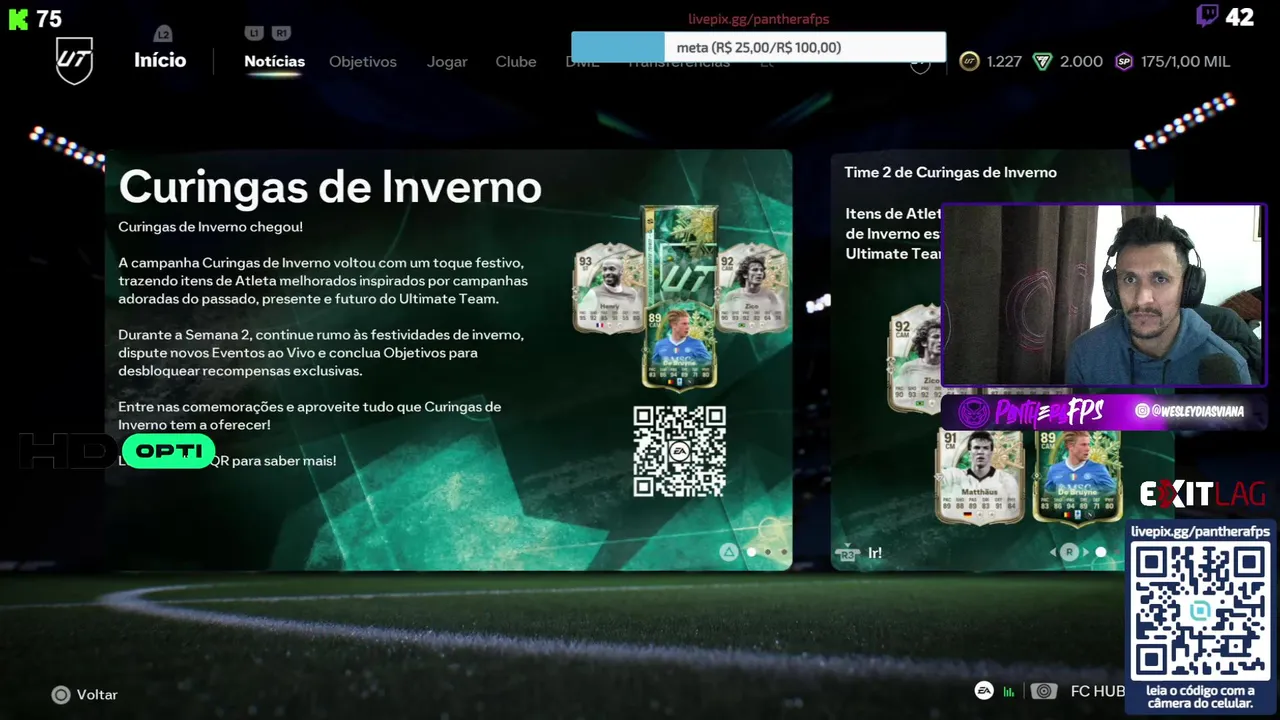Screen dimensions: 1280x720
Task: Click the circle button icon beside Voltar
Action: pyautogui.click(x=61, y=694)
